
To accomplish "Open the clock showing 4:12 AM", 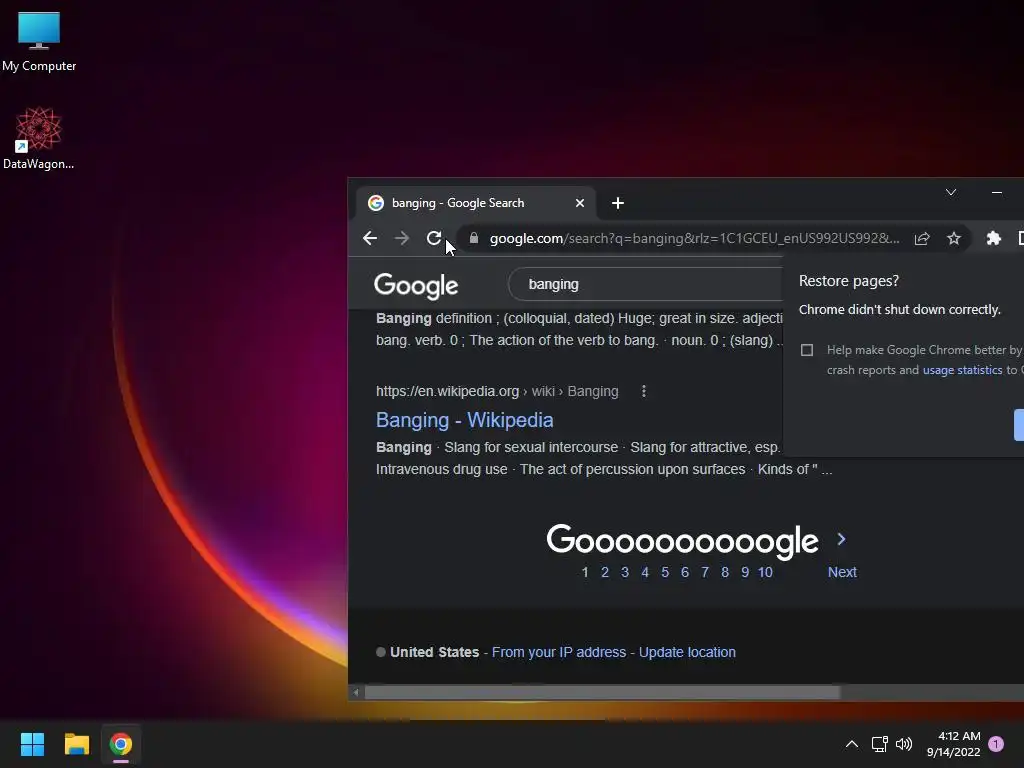I will (x=953, y=744).
